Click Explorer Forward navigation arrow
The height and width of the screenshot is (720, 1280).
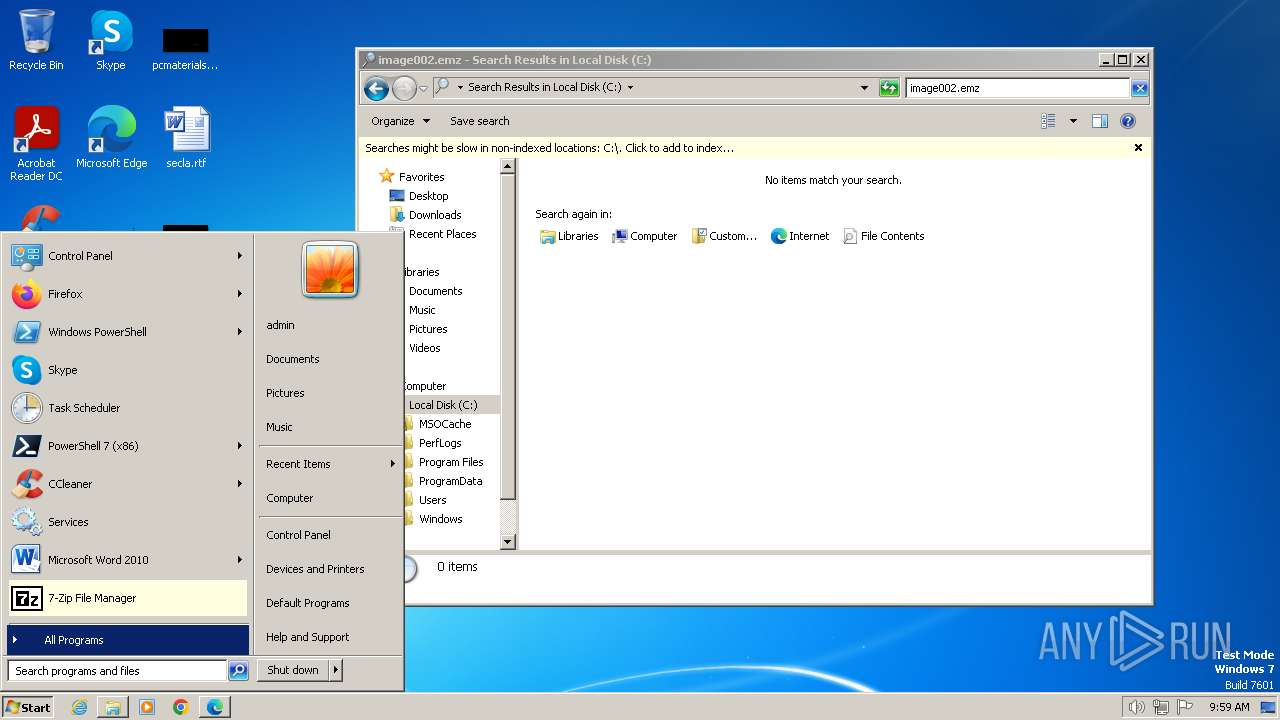[x=404, y=88]
